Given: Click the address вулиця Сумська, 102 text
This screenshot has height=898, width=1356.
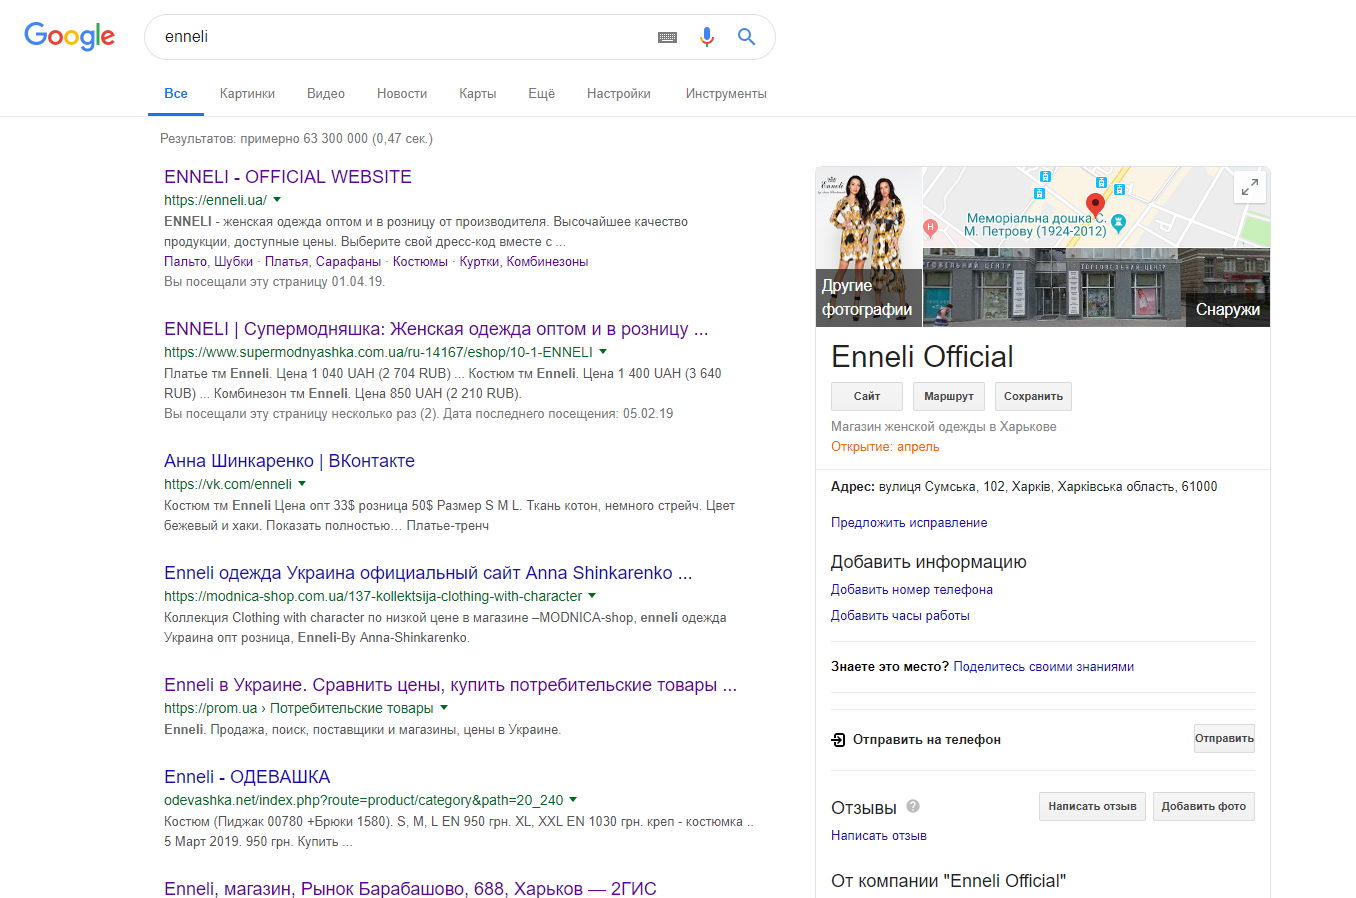Looking at the screenshot, I should click(x=1048, y=487).
